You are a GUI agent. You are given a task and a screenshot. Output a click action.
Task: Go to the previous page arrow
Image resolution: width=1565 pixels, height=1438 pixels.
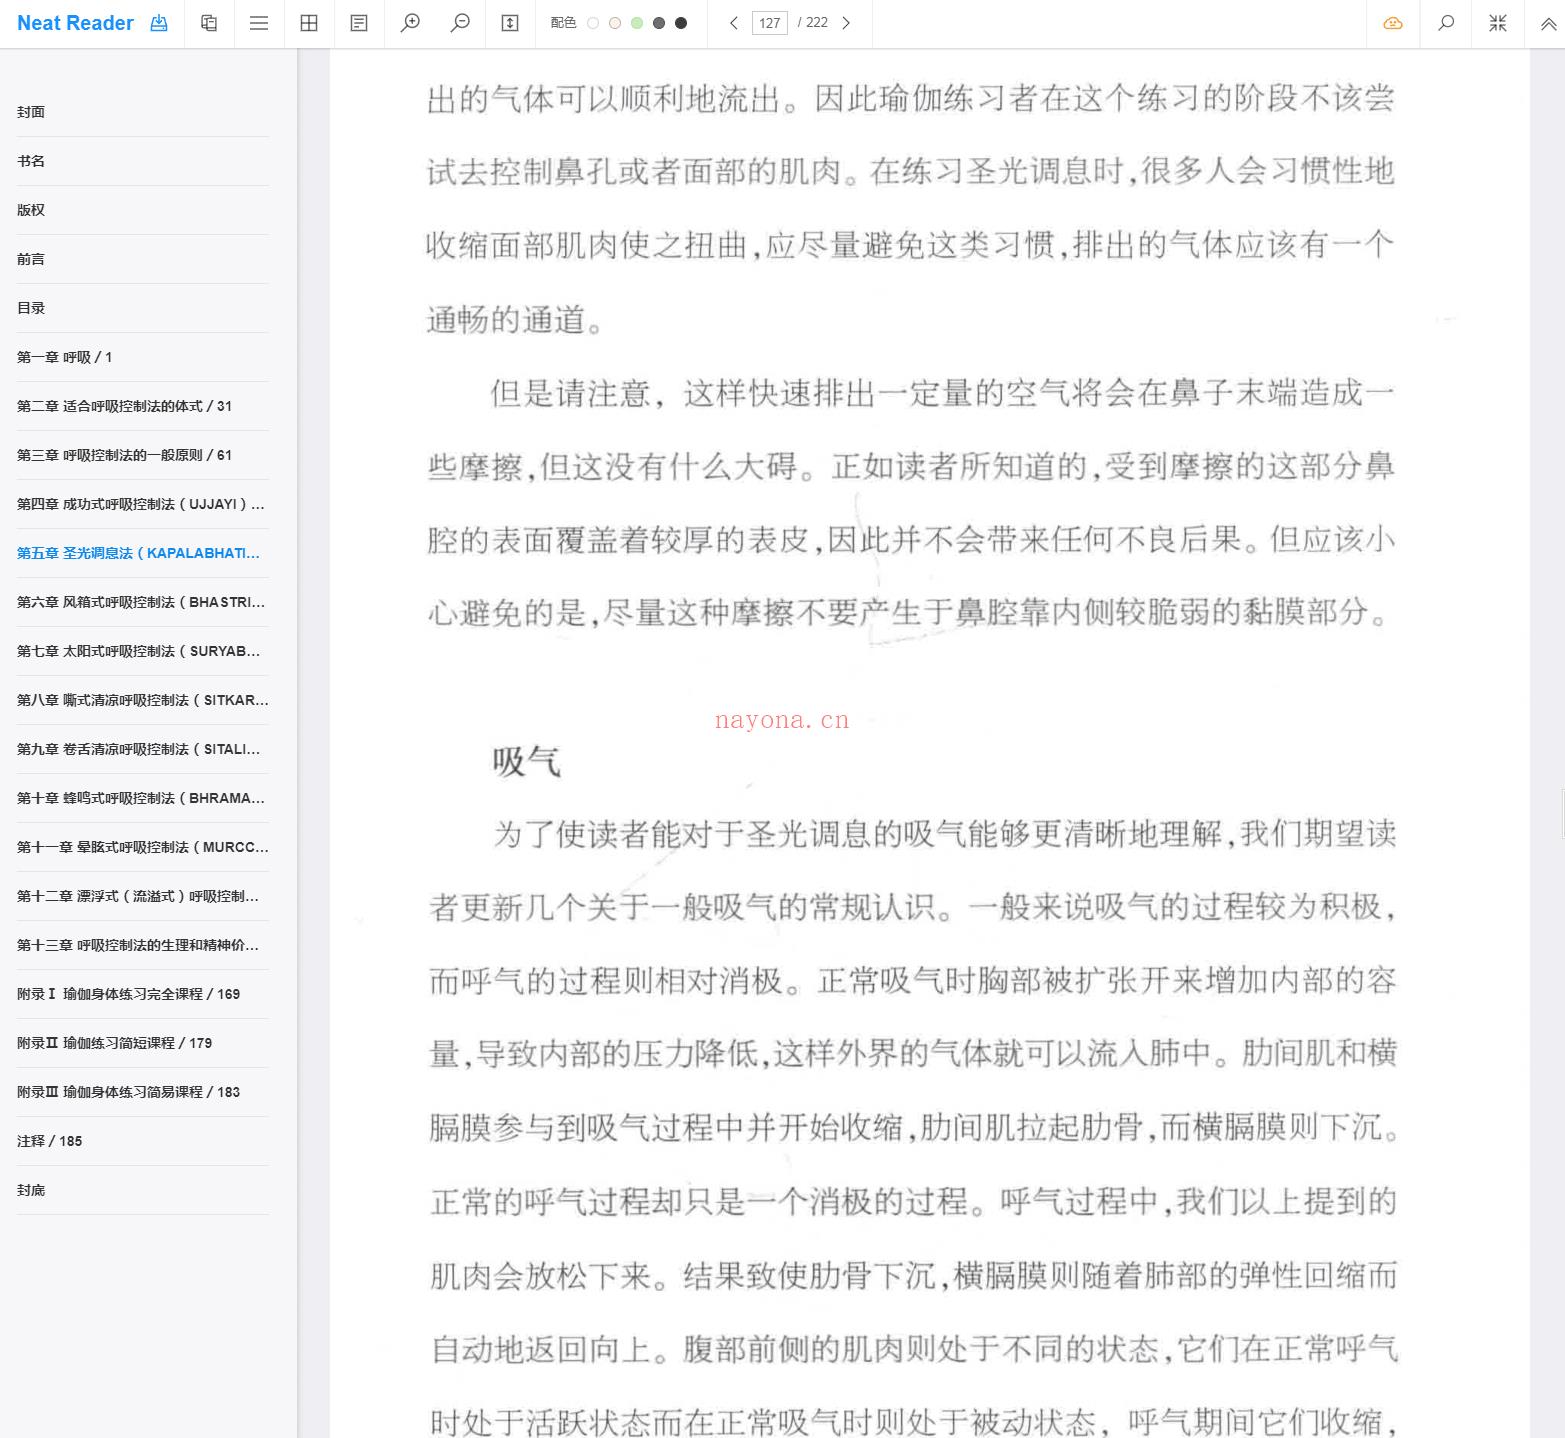734,23
